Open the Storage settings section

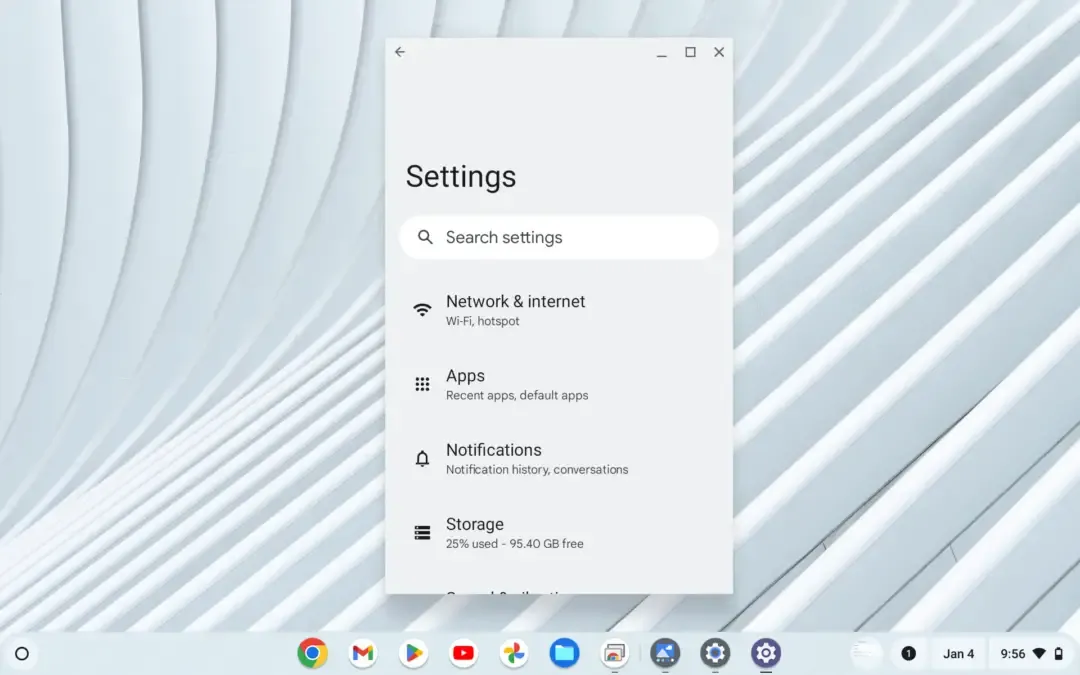click(x=559, y=533)
